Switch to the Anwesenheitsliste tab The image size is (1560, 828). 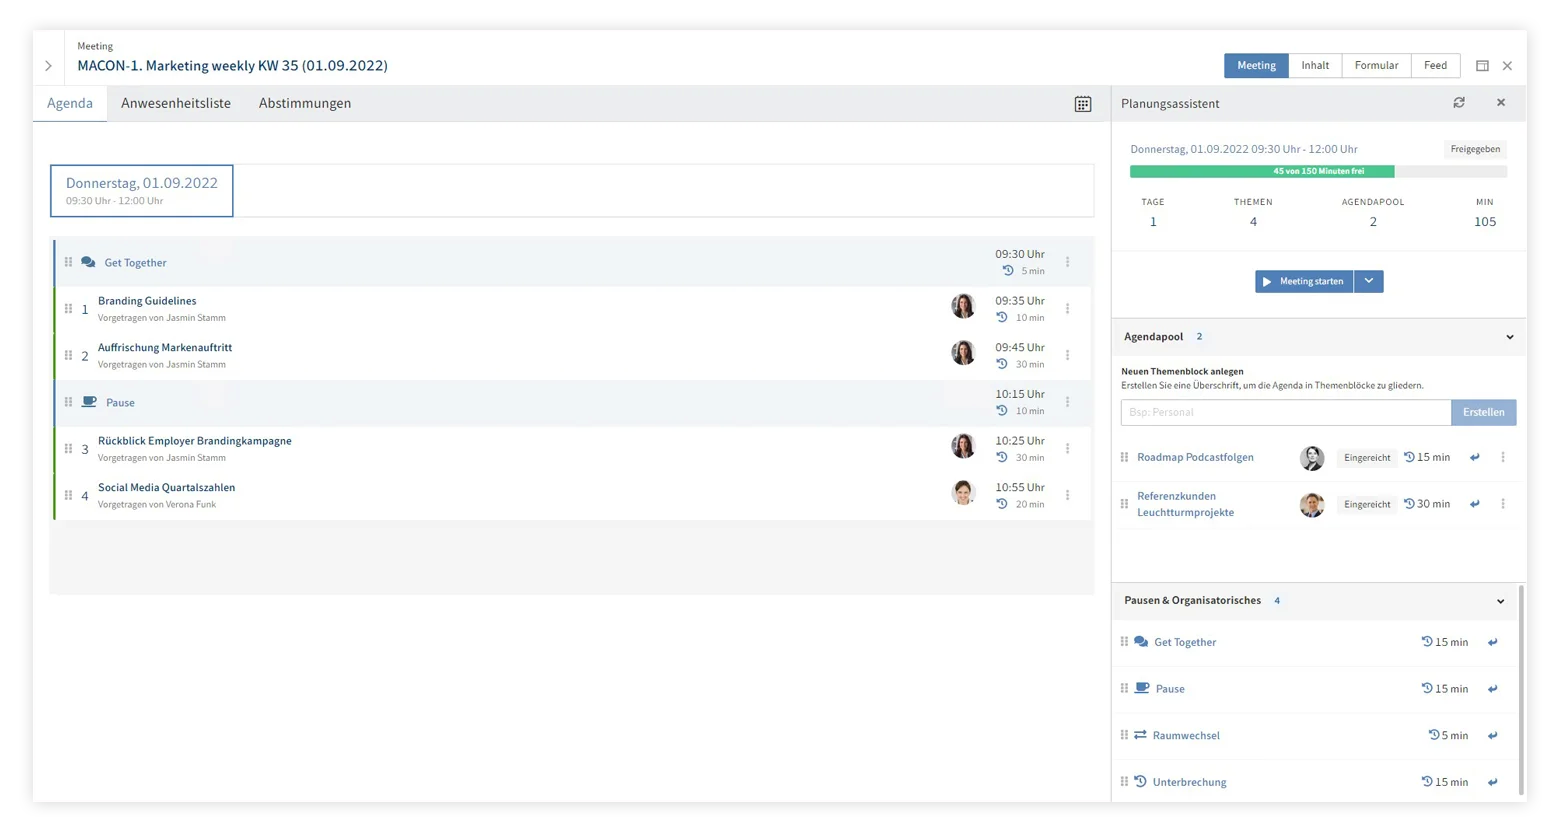click(x=176, y=104)
